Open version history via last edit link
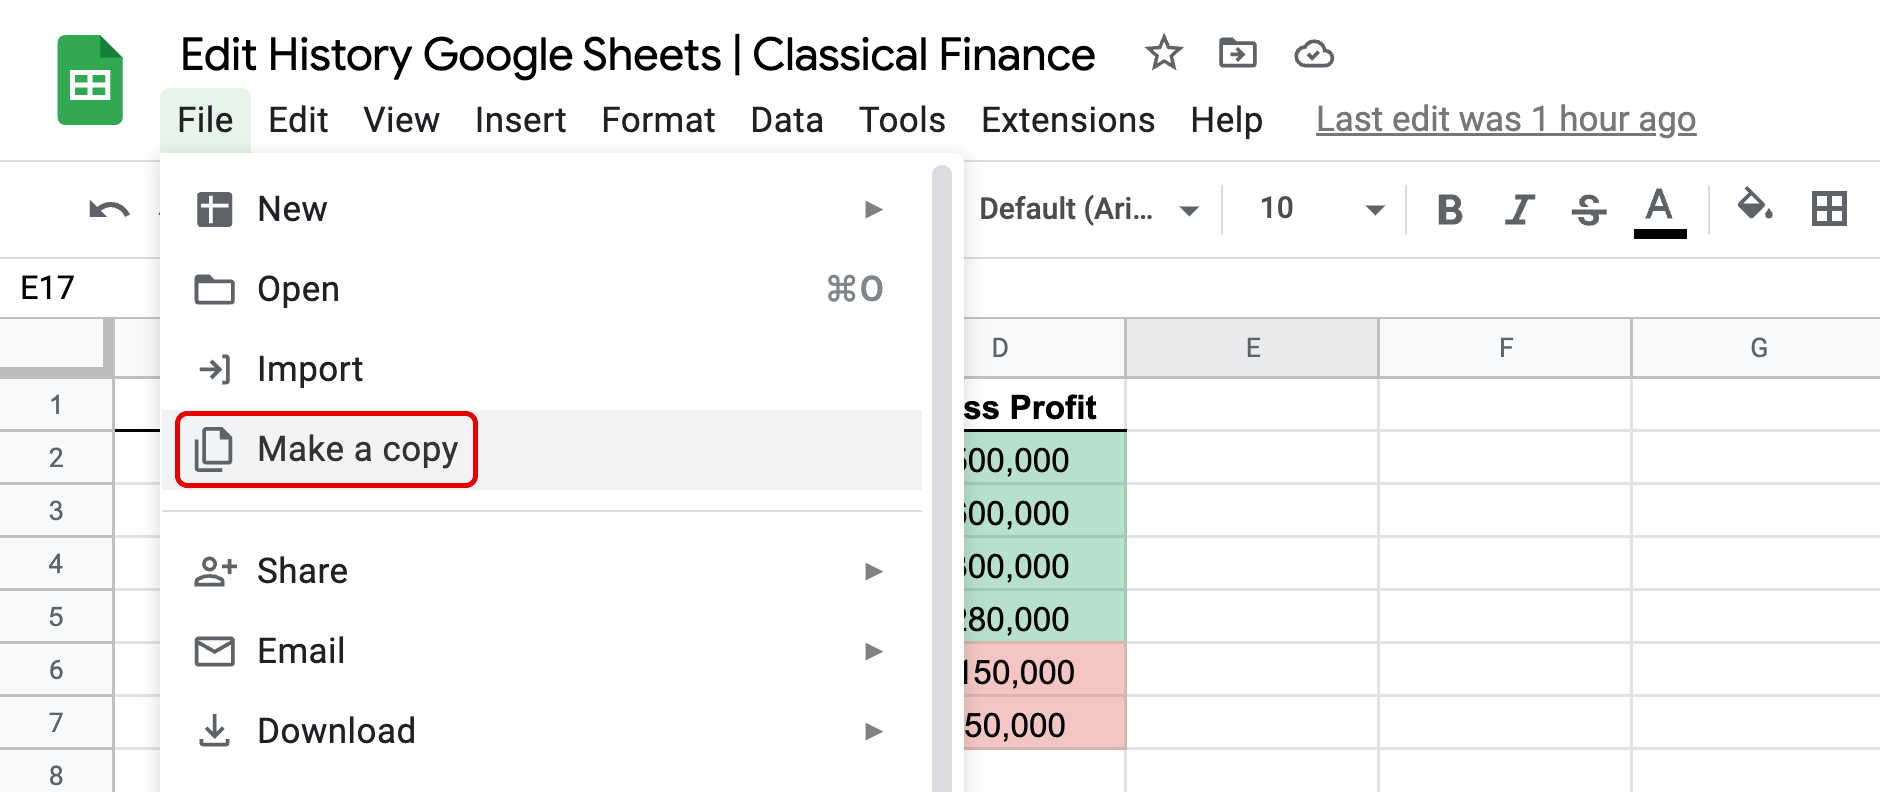 click(1506, 120)
